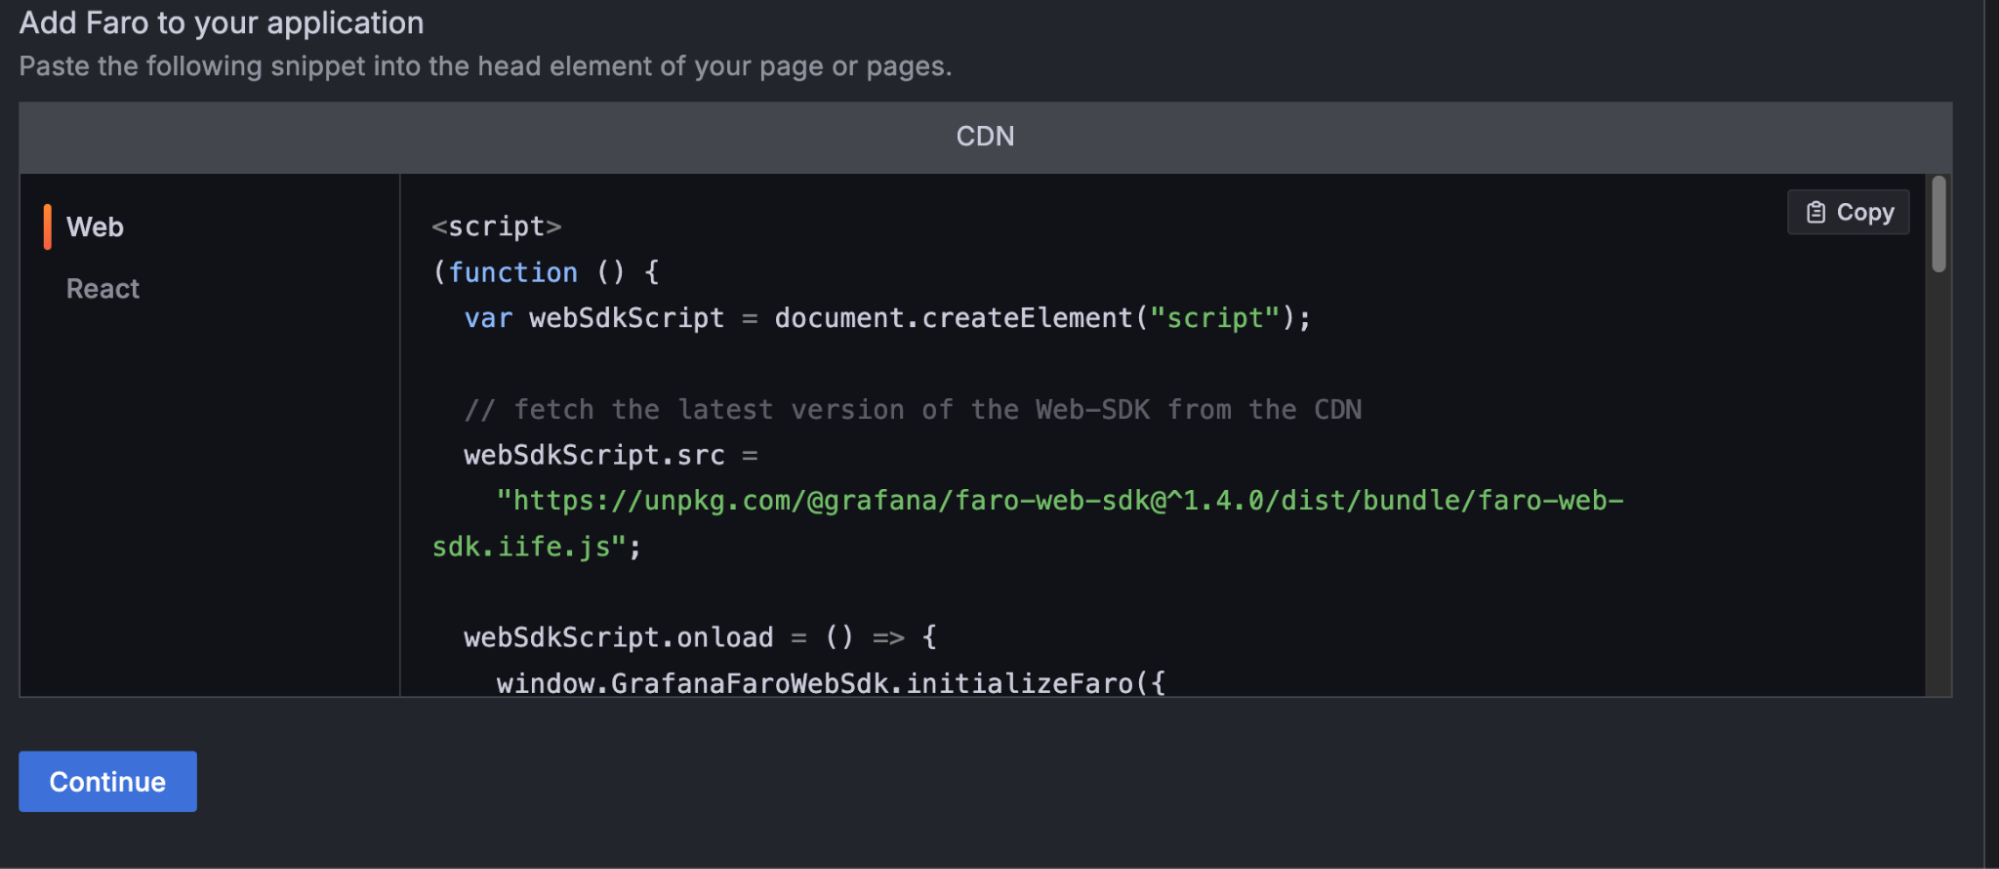Click the blue 'function' keyword
This screenshot has width=1999, height=869.
click(512, 272)
